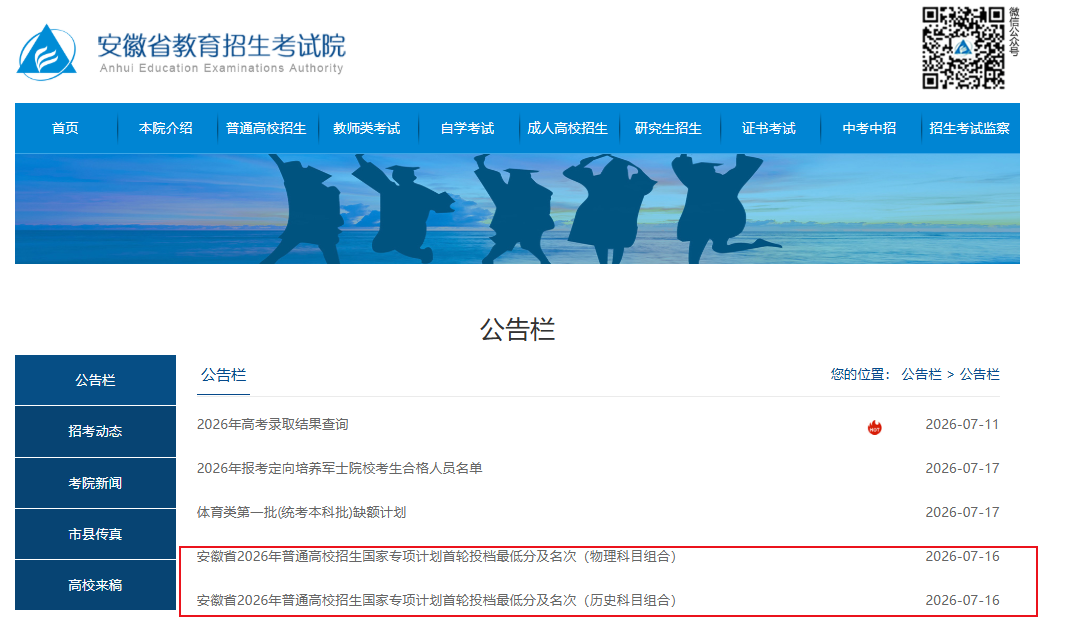Select the underlined 公告栏 tab heading
1068x622 pixels.
[x=223, y=375]
